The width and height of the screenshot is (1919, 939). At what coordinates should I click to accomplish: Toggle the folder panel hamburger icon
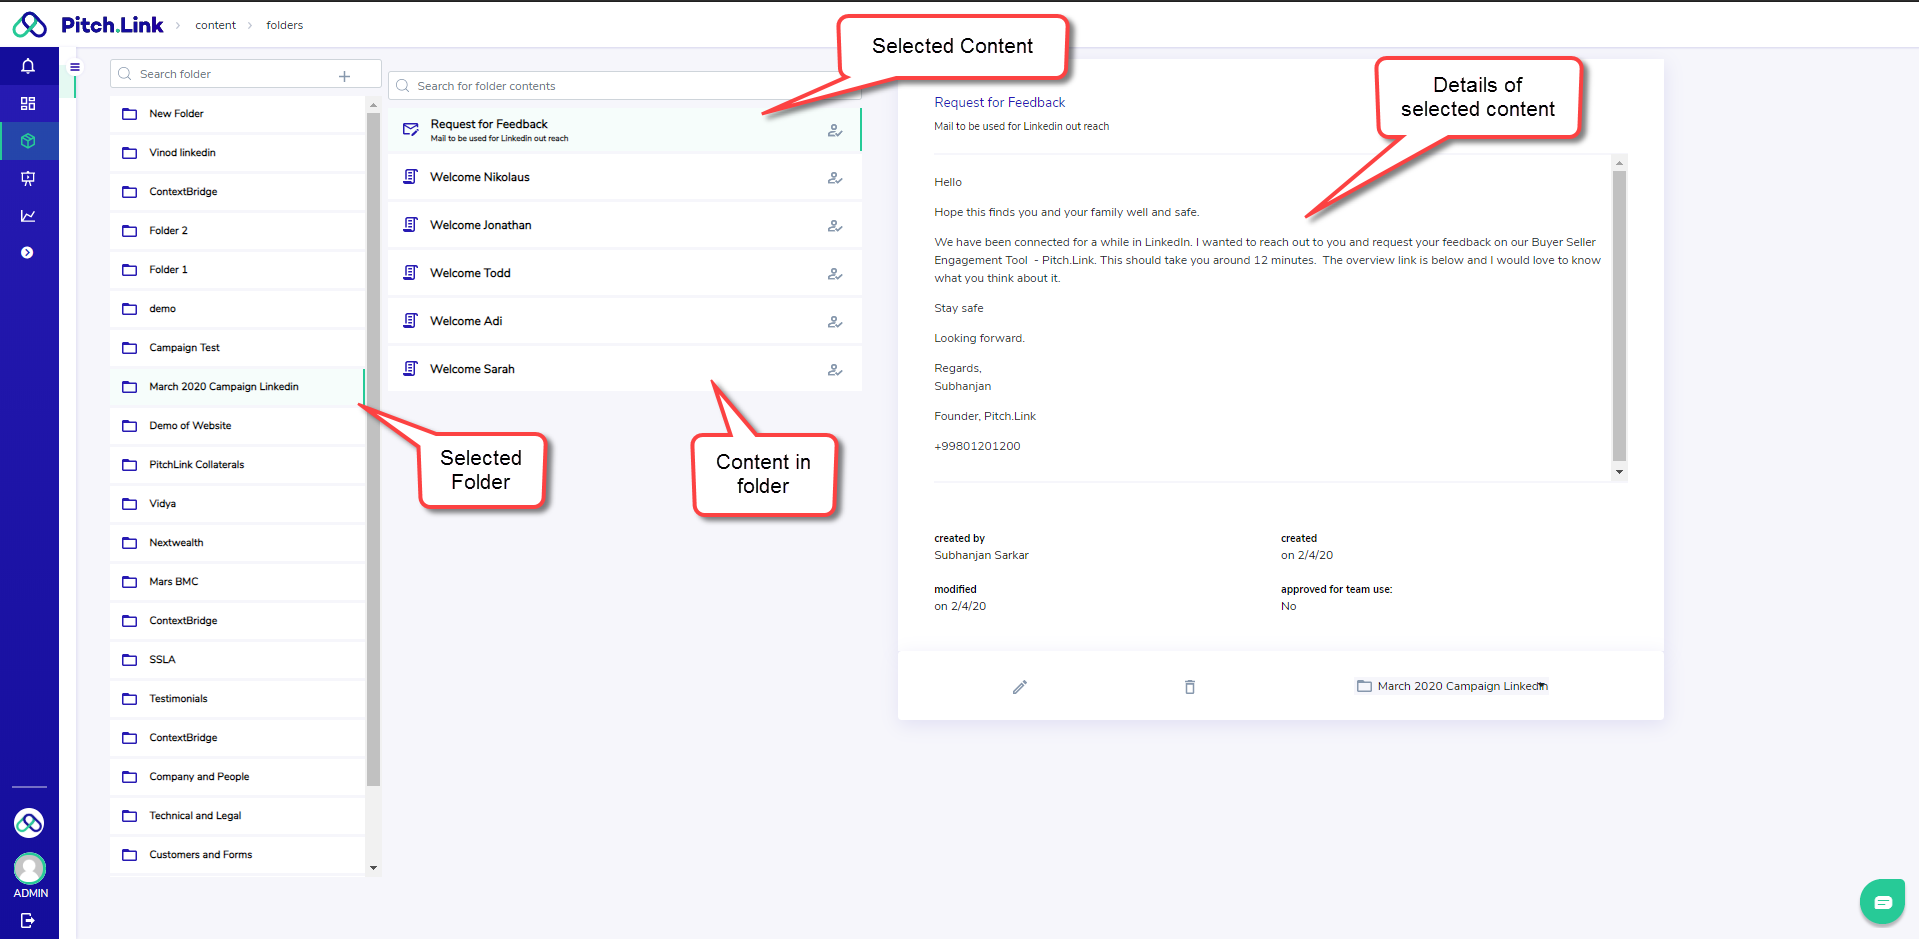pyautogui.click(x=75, y=68)
